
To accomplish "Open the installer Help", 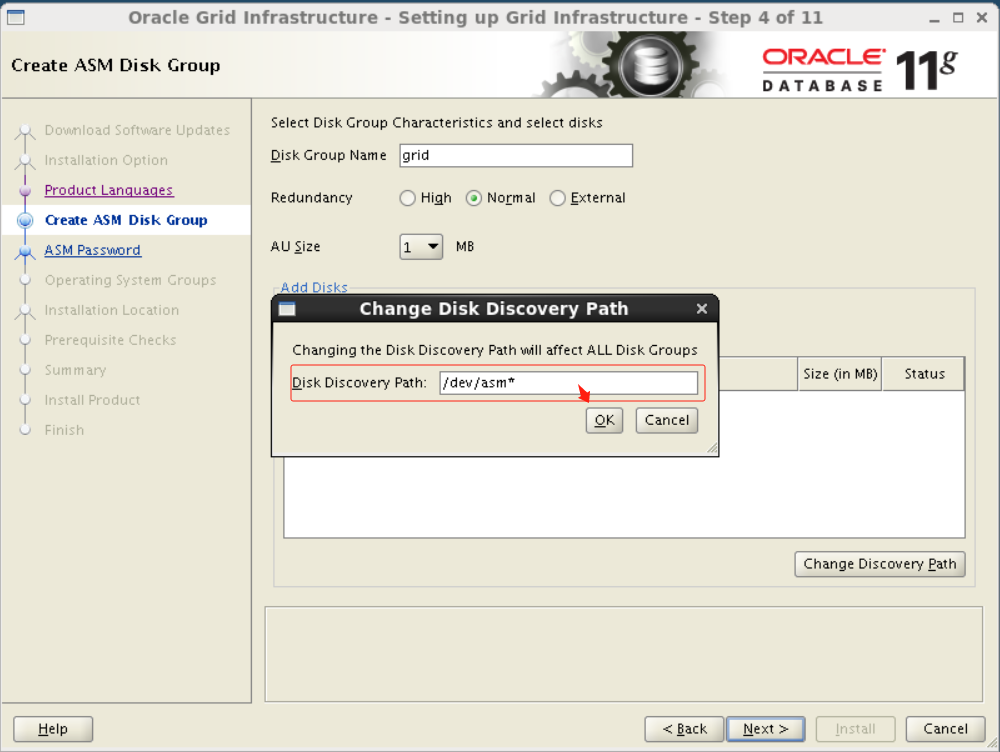I will (52, 729).
